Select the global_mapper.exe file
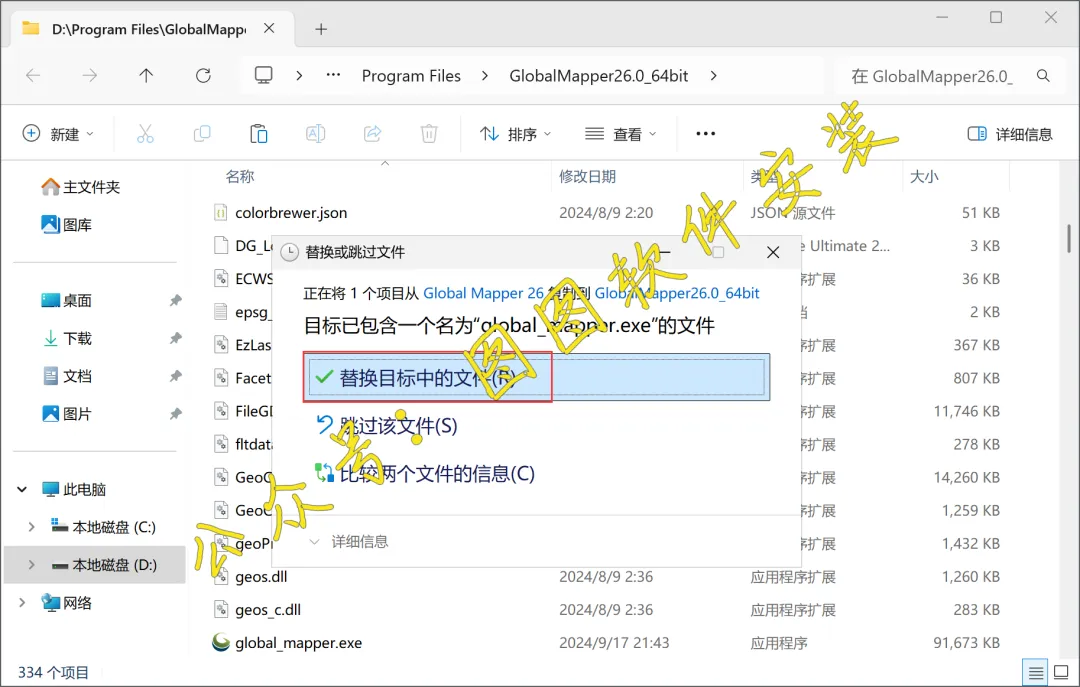Image resolution: width=1080 pixels, height=687 pixels. [x=298, y=643]
